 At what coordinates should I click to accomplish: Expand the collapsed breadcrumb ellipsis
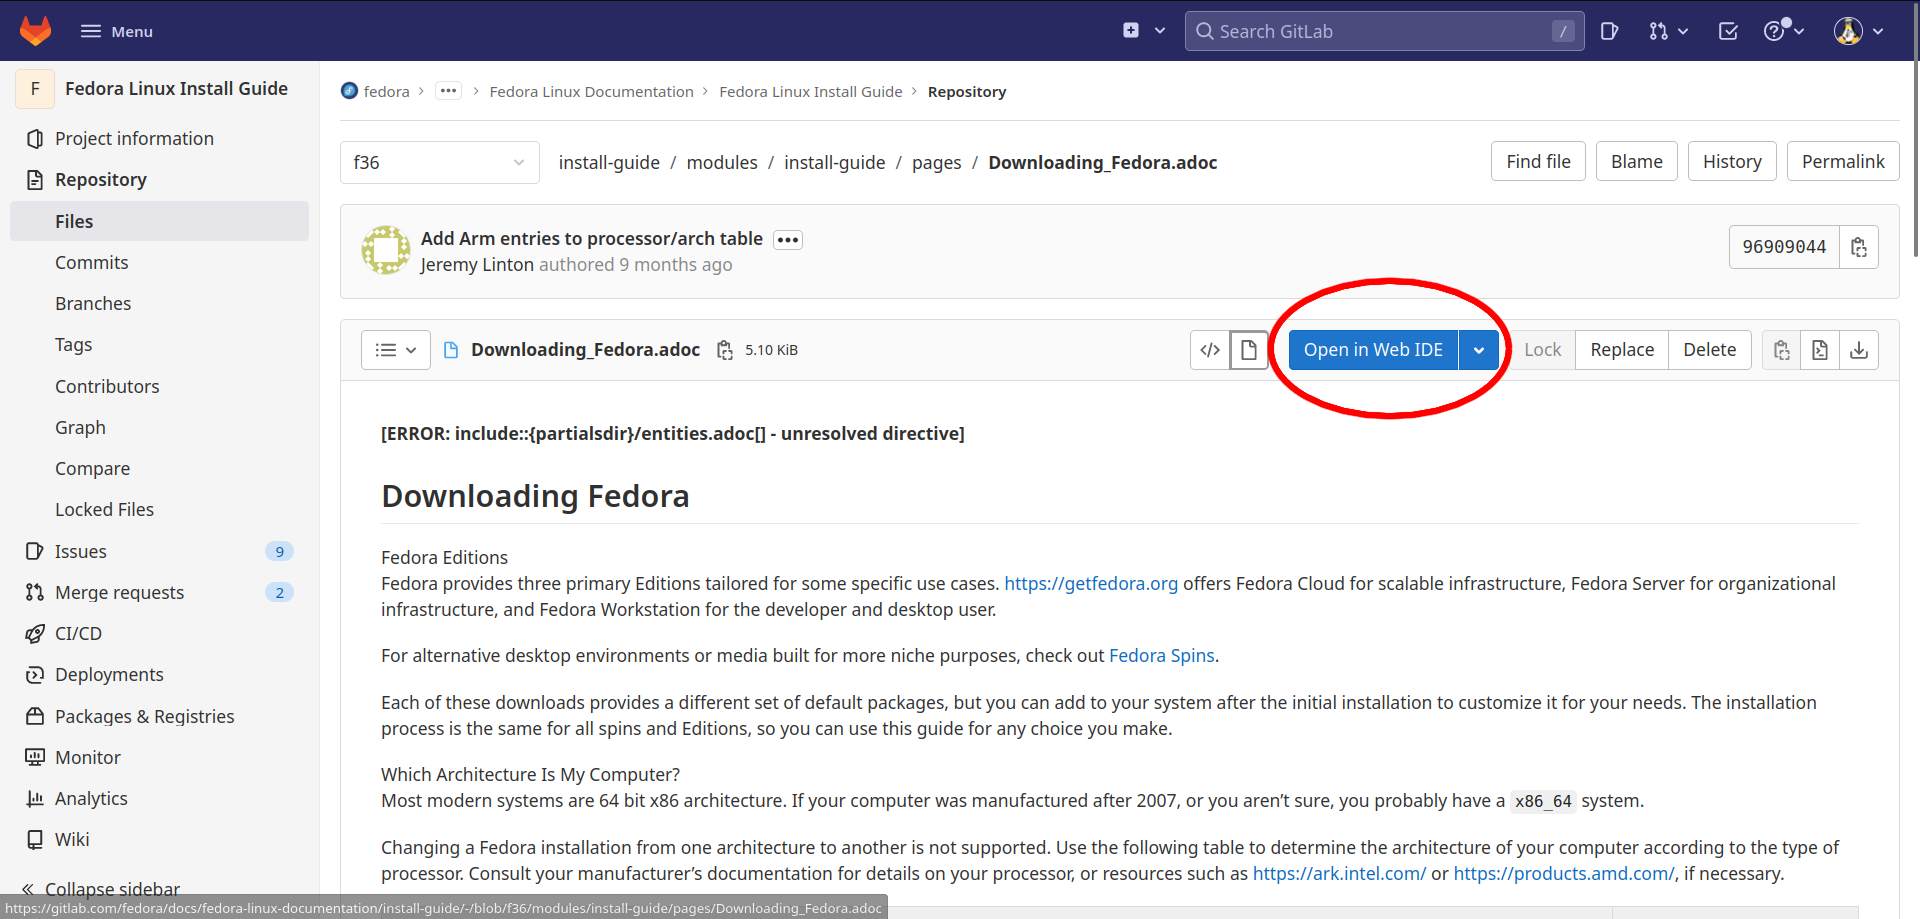[448, 91]
